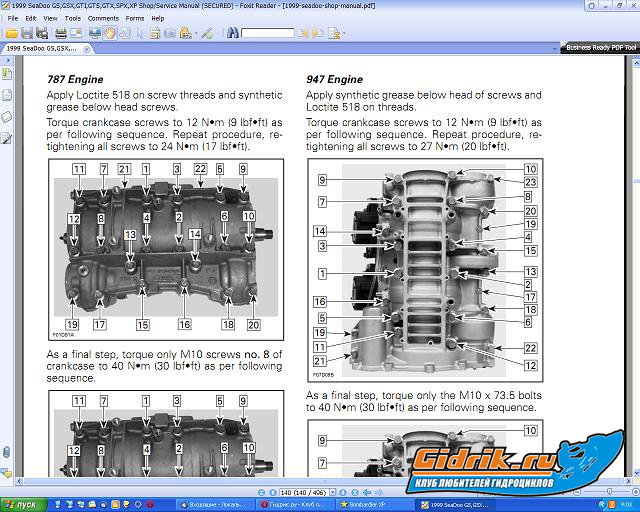Open the Bookmarks panel in sidebar
Screen dimensions: 640x512
point(6,73)
